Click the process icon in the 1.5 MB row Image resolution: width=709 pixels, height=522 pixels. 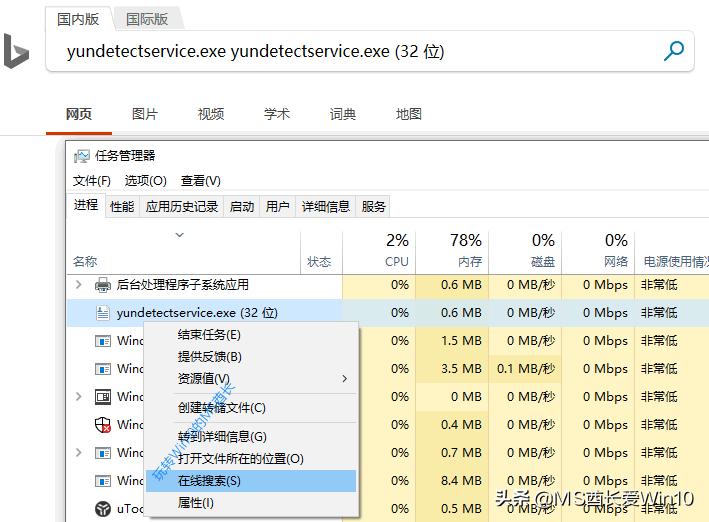(103, 341)
